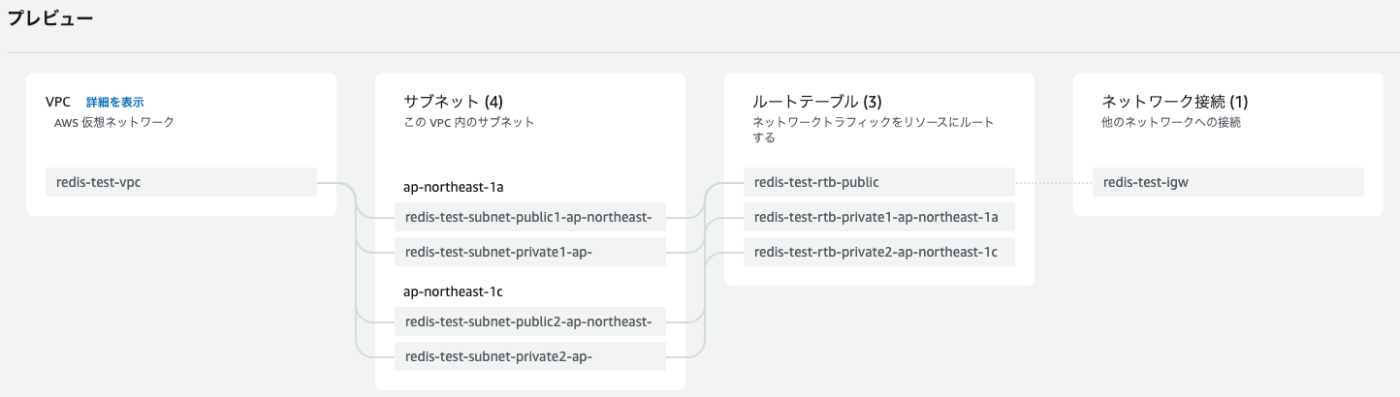Select redis-test-subnet-public2-ap-northeast subnet
The height and width of the screenshot is (397, 1400).
click(x=530, y=321)
